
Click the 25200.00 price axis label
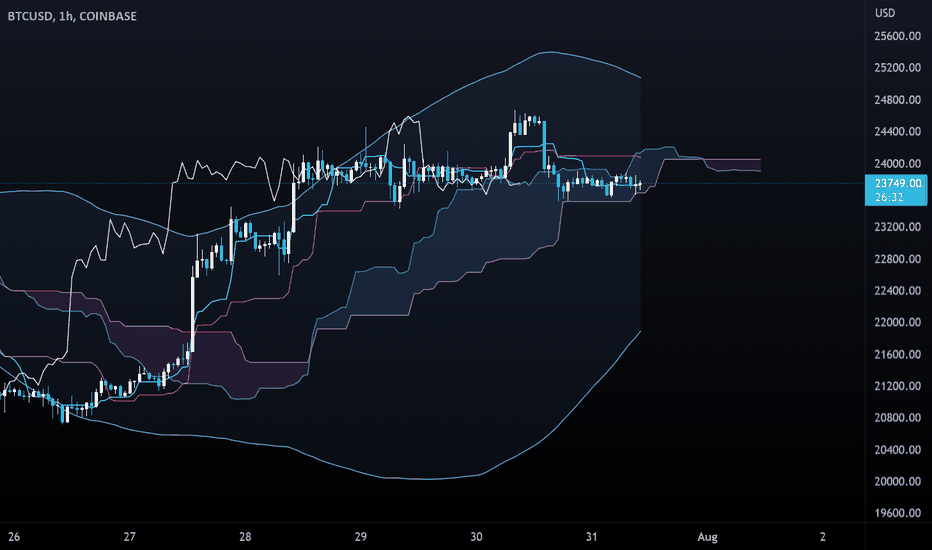(898, 68)
